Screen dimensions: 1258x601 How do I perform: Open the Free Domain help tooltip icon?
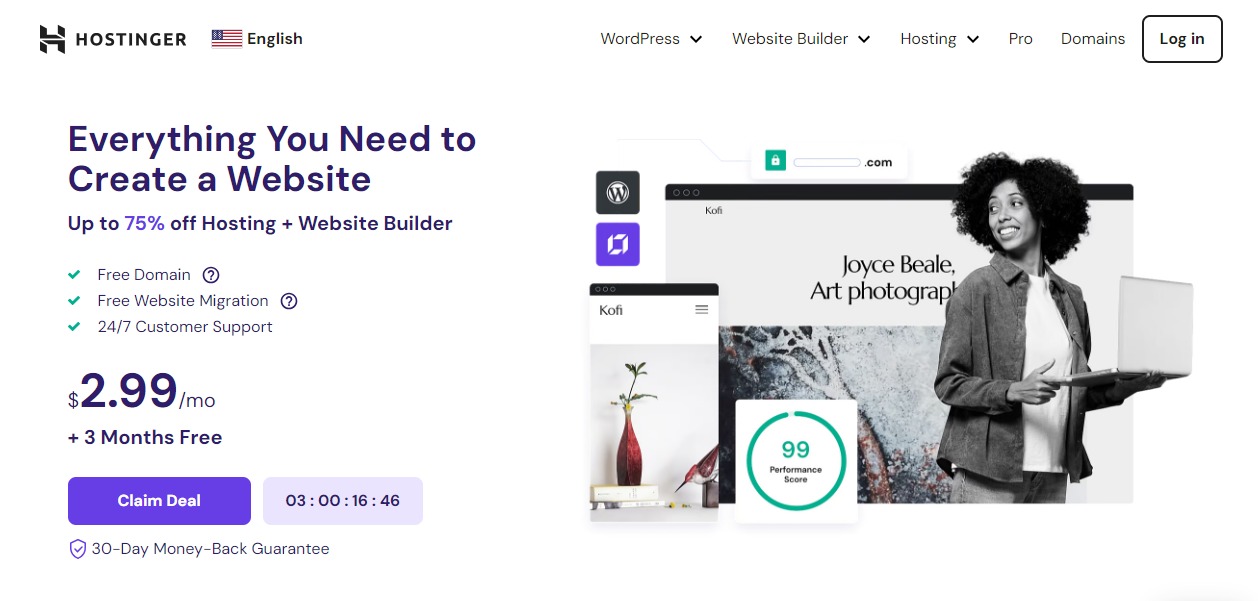pos(211,275)
